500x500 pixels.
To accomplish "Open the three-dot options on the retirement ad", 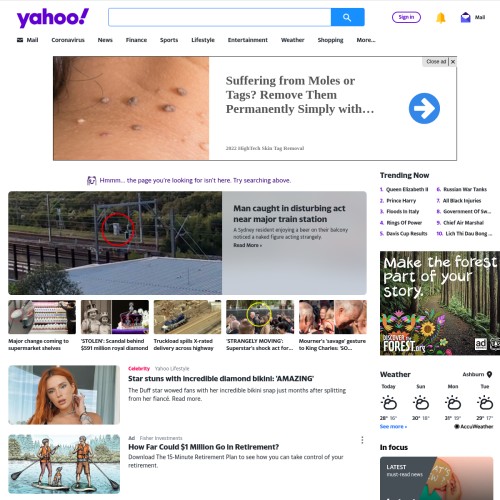I will point(362,440).
